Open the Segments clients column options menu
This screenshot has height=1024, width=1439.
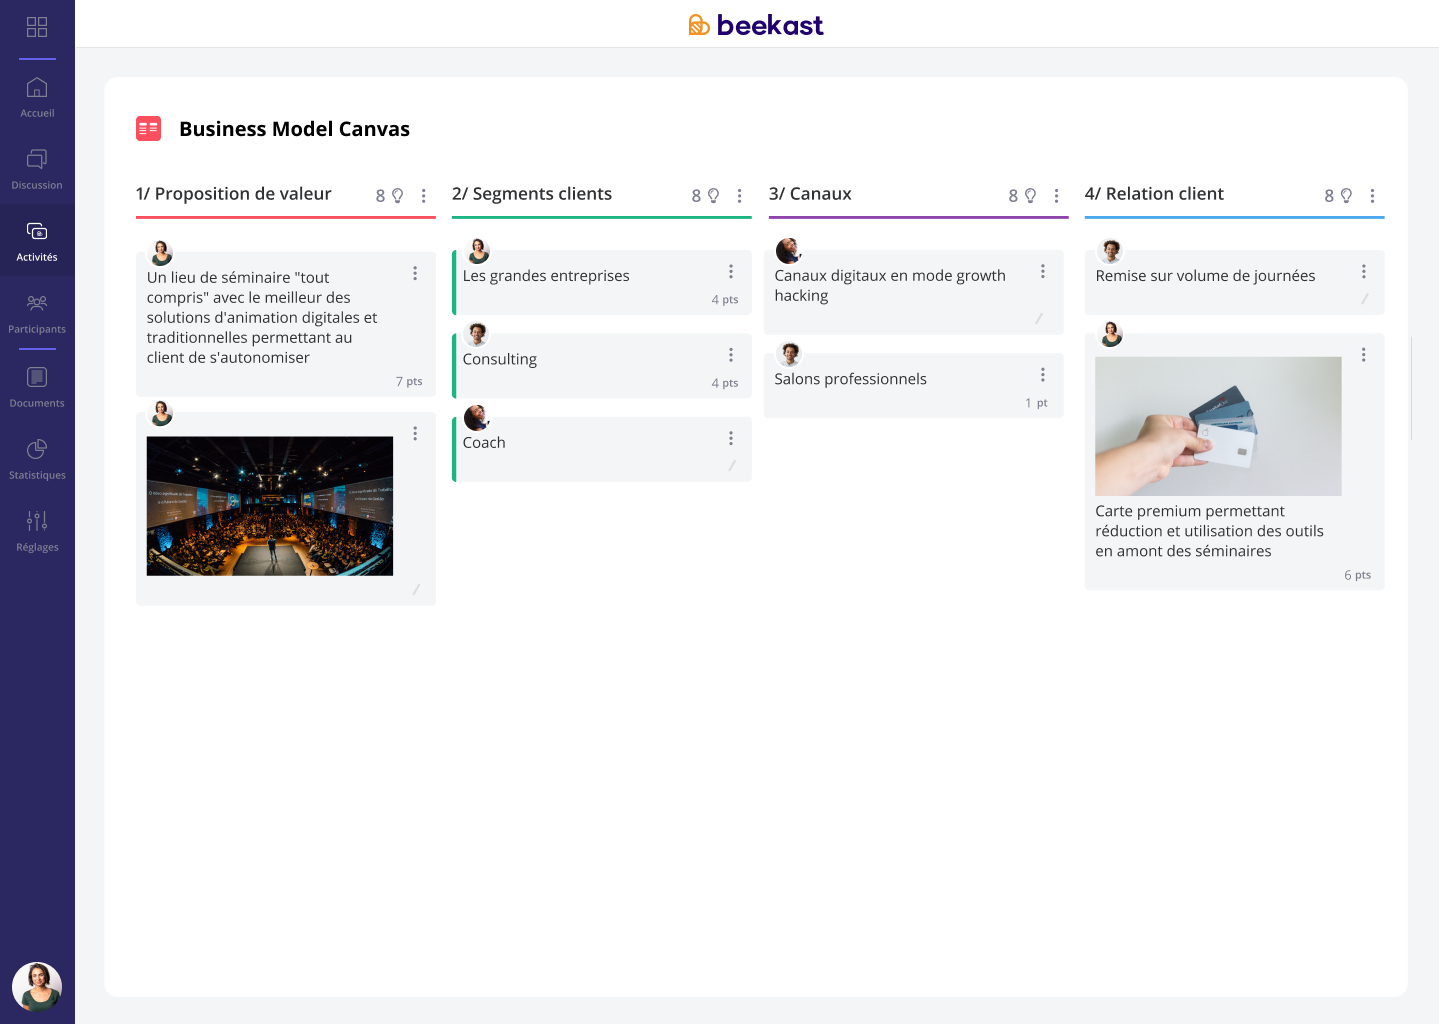(740, 196)
